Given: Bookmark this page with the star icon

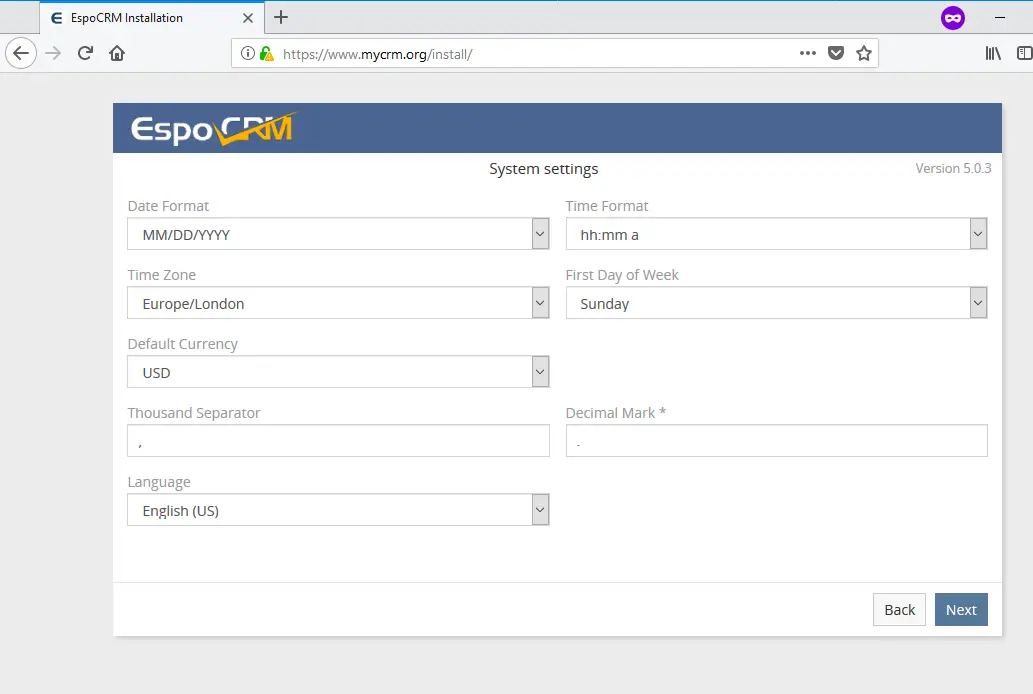Looking at the screenshot, I should click(x=864, y=53).
